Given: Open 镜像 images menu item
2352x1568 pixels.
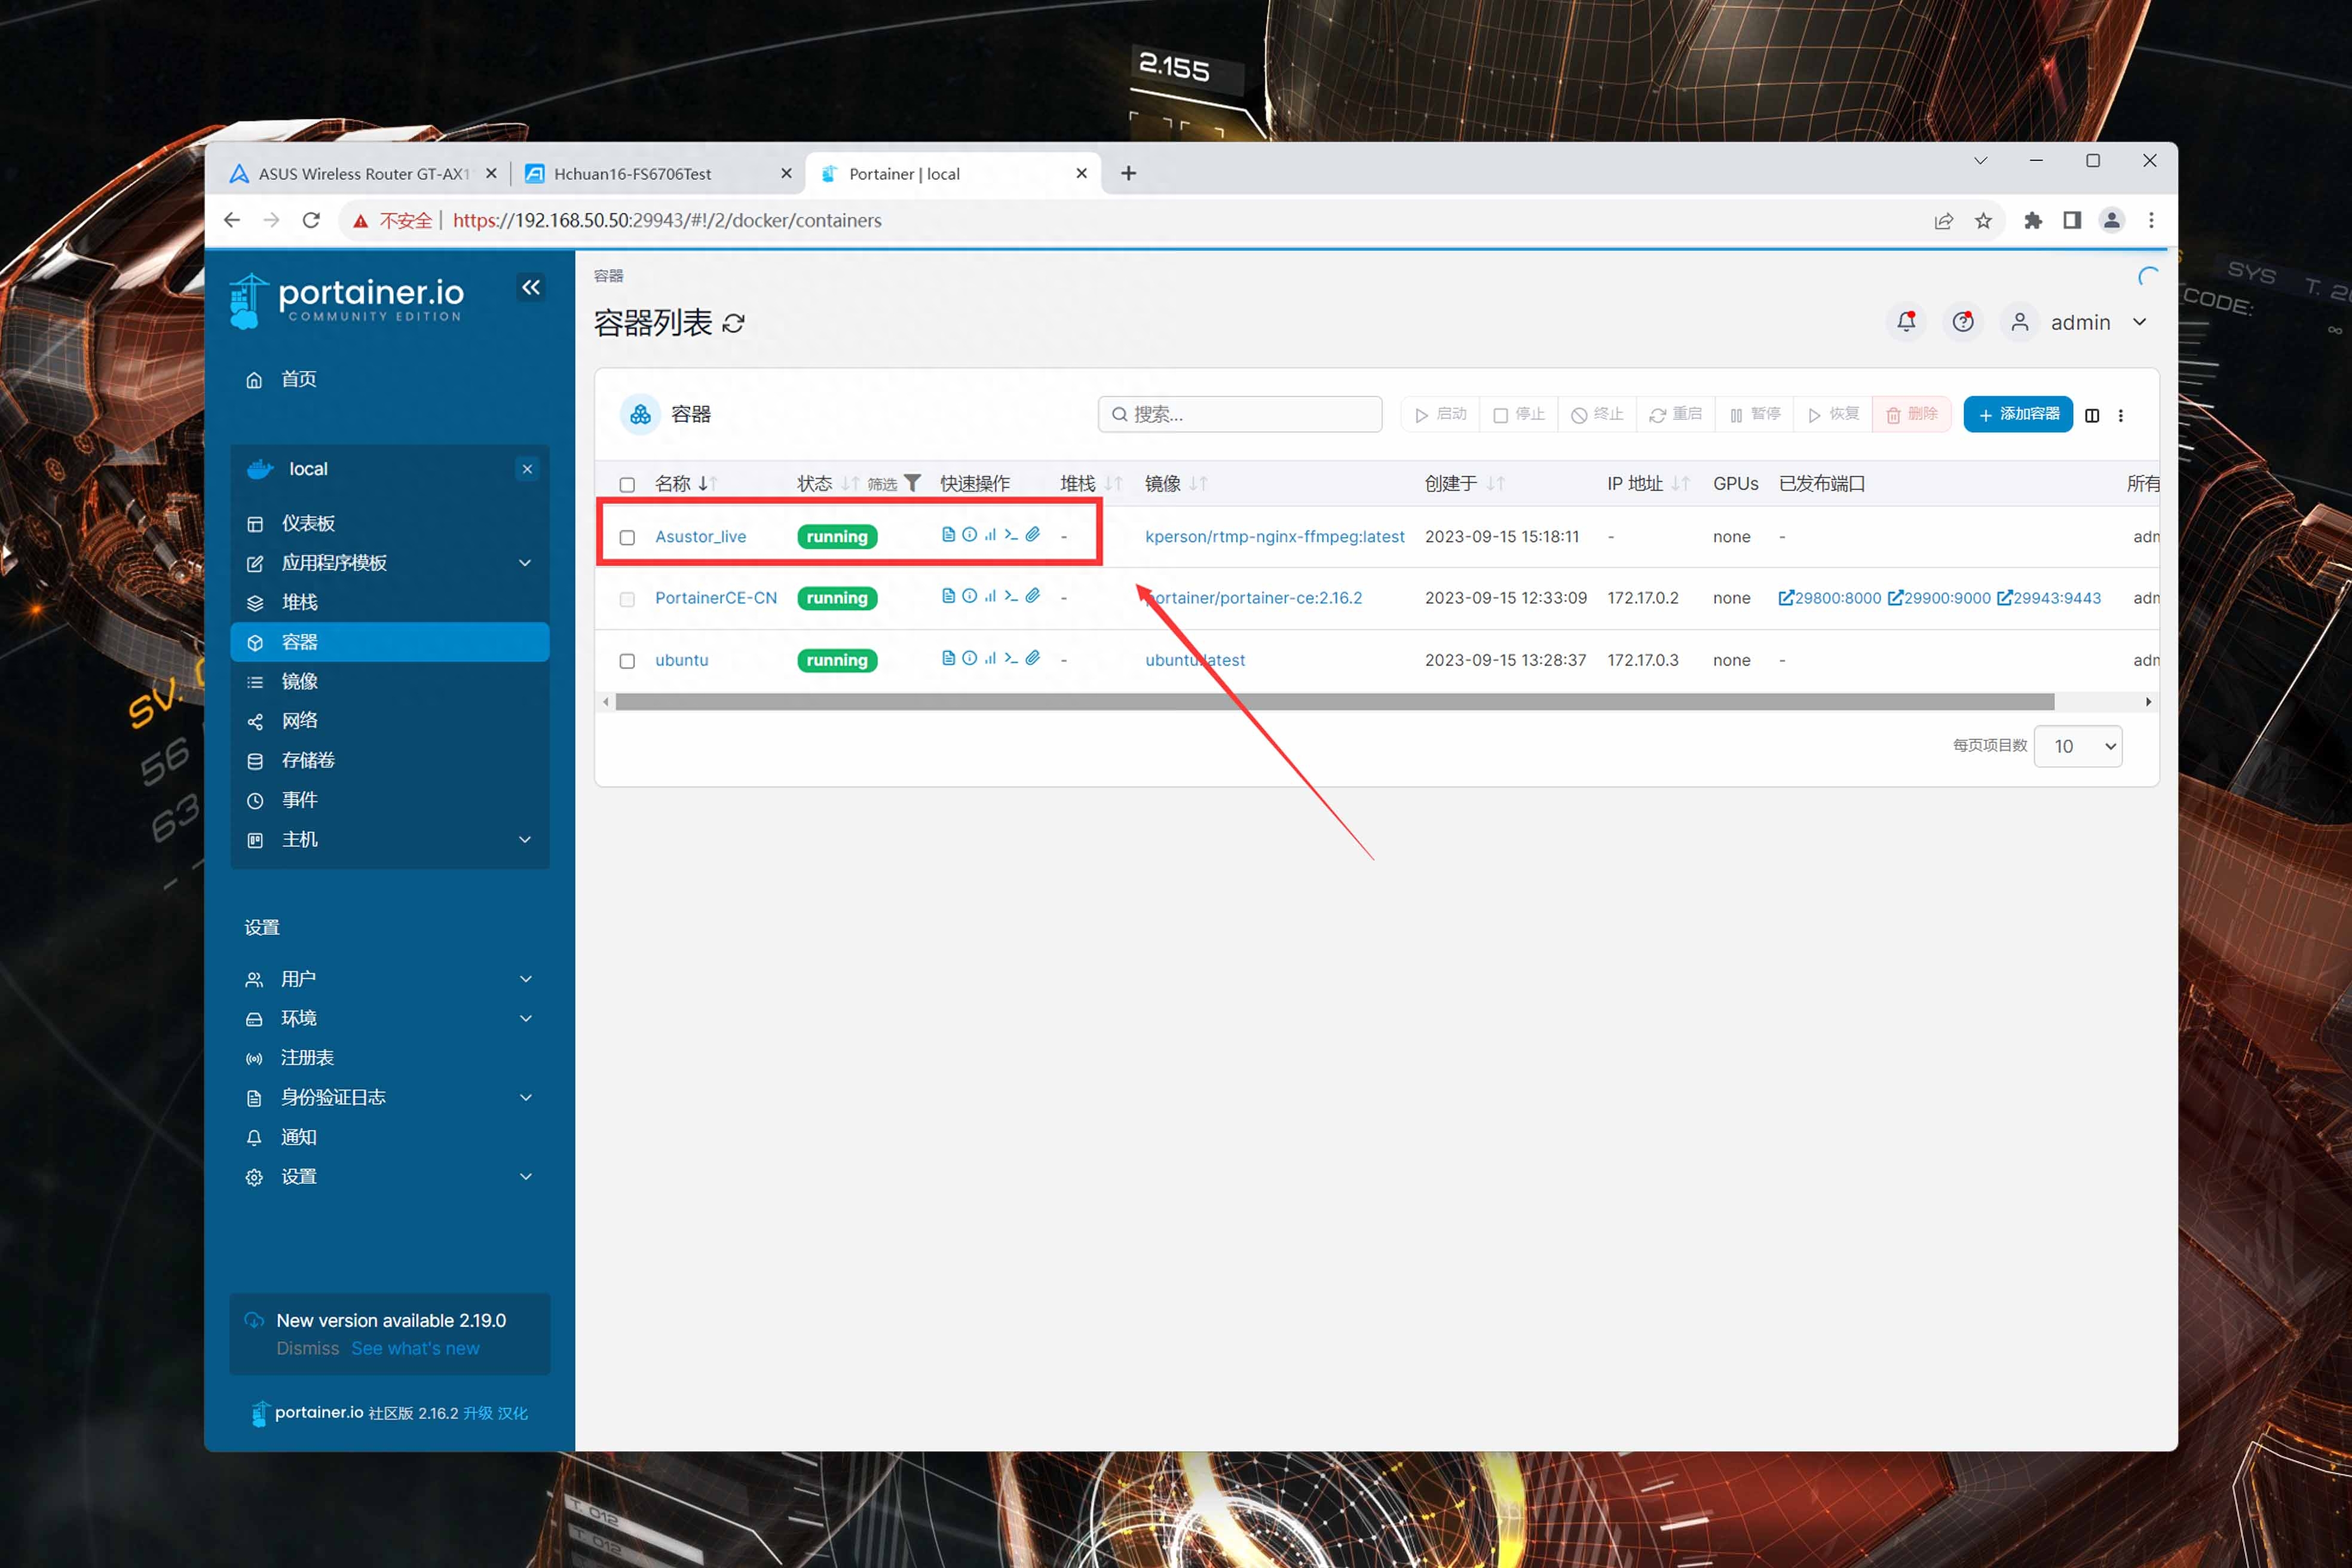Looking at the screenshot, I should 389,681.
